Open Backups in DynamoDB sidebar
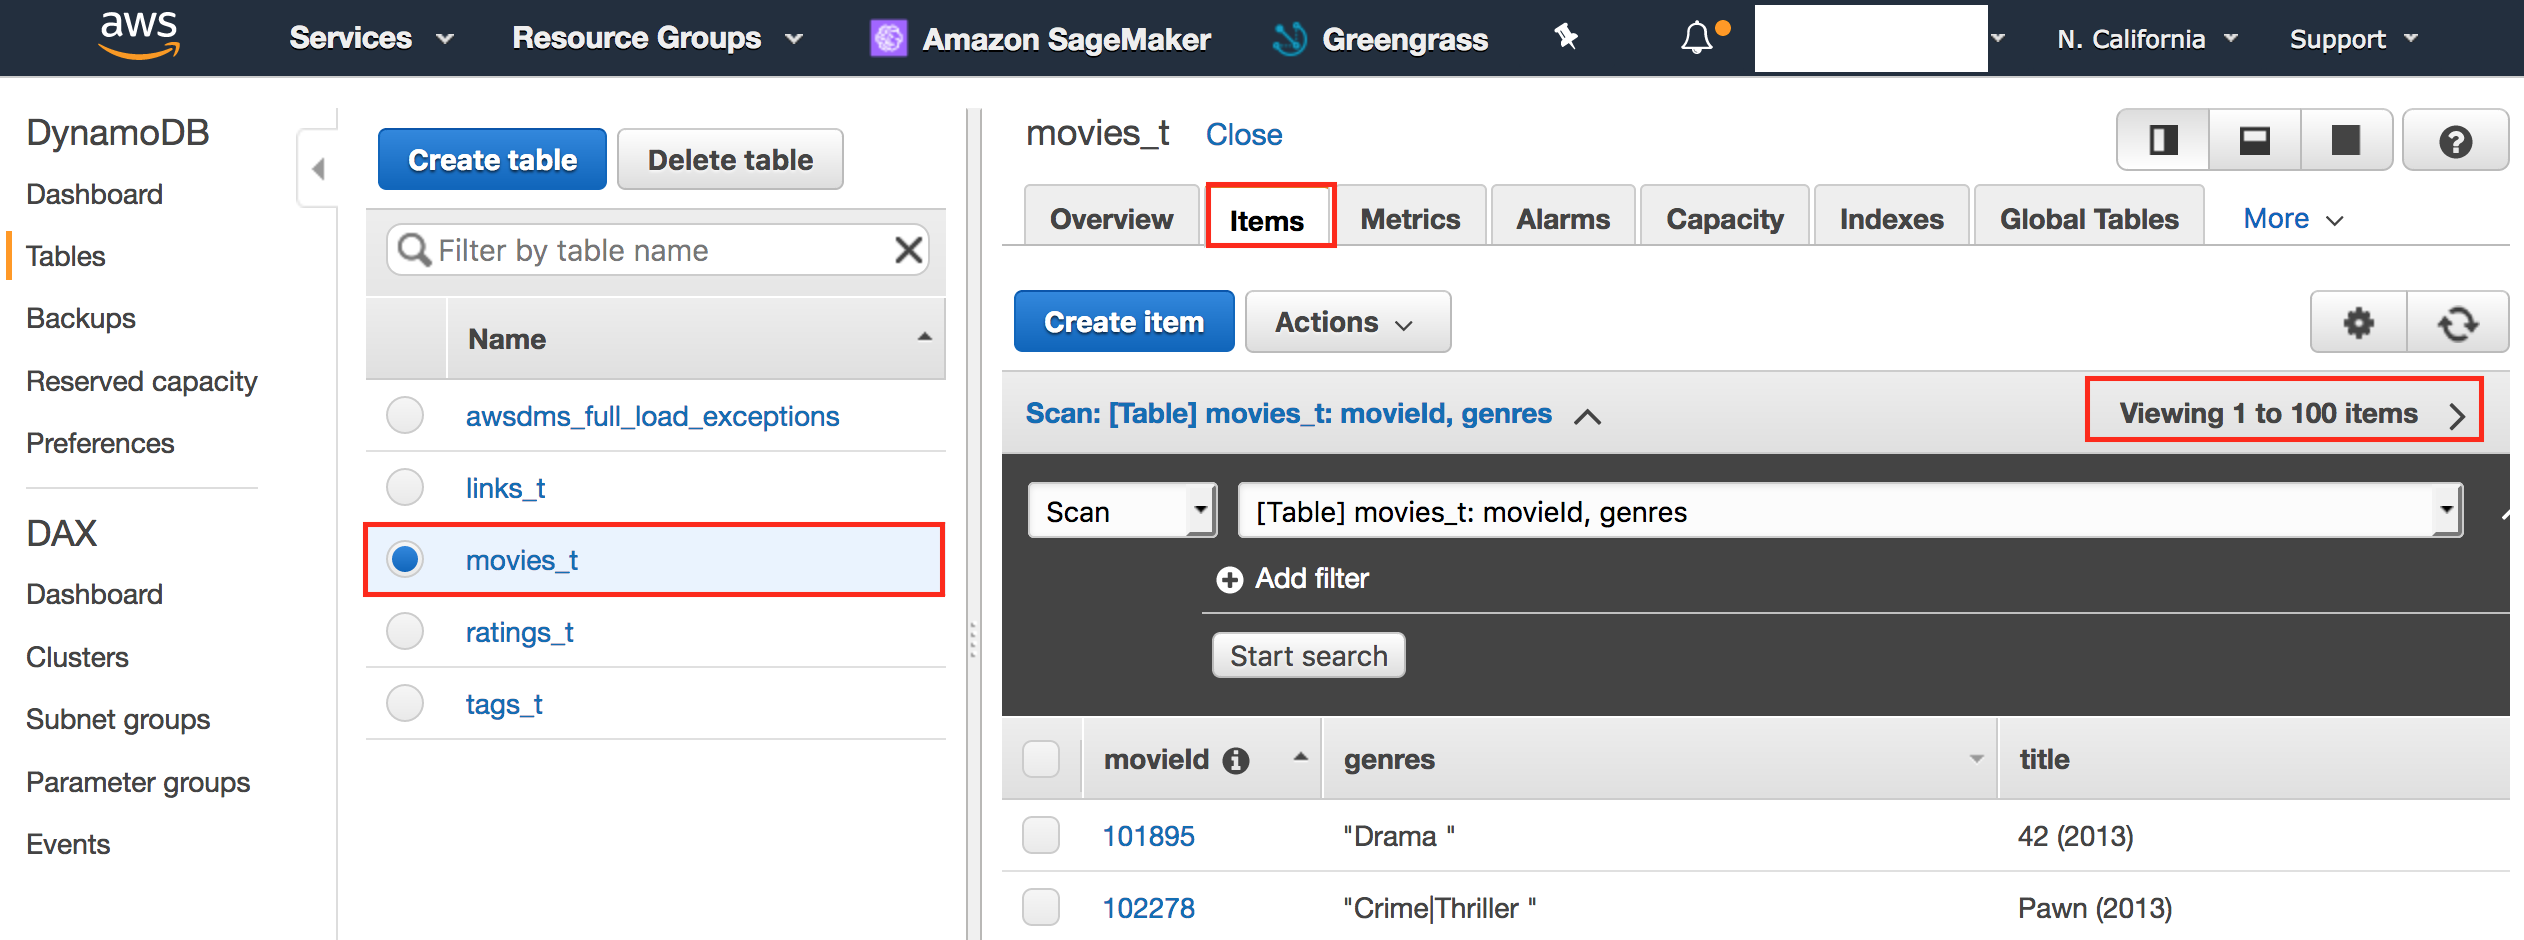Screen dimensions: 2524x940 click(81, 318)
